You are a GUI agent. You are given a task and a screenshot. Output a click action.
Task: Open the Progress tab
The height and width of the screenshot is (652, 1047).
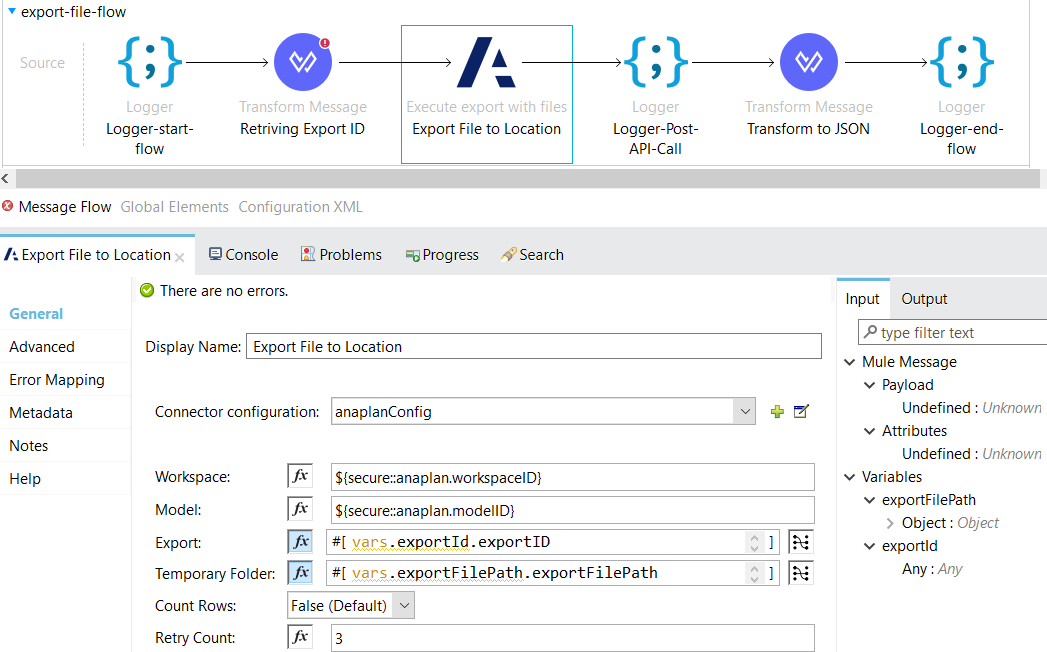[442, 255]
